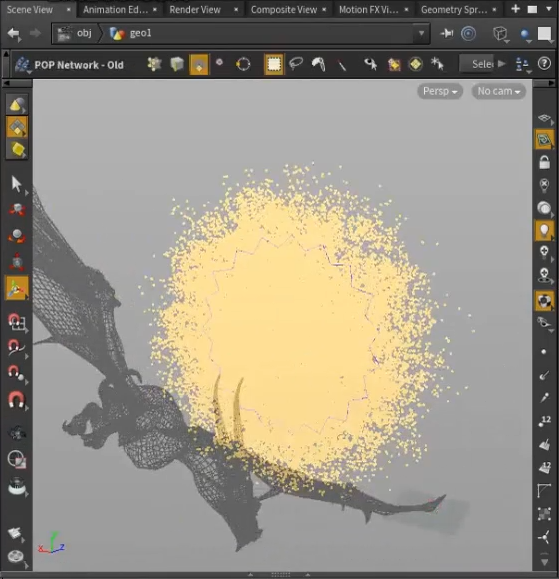Screen dimensions: 559x579
Task: Open the help question mark icon
Action: [x=544, y=64]
